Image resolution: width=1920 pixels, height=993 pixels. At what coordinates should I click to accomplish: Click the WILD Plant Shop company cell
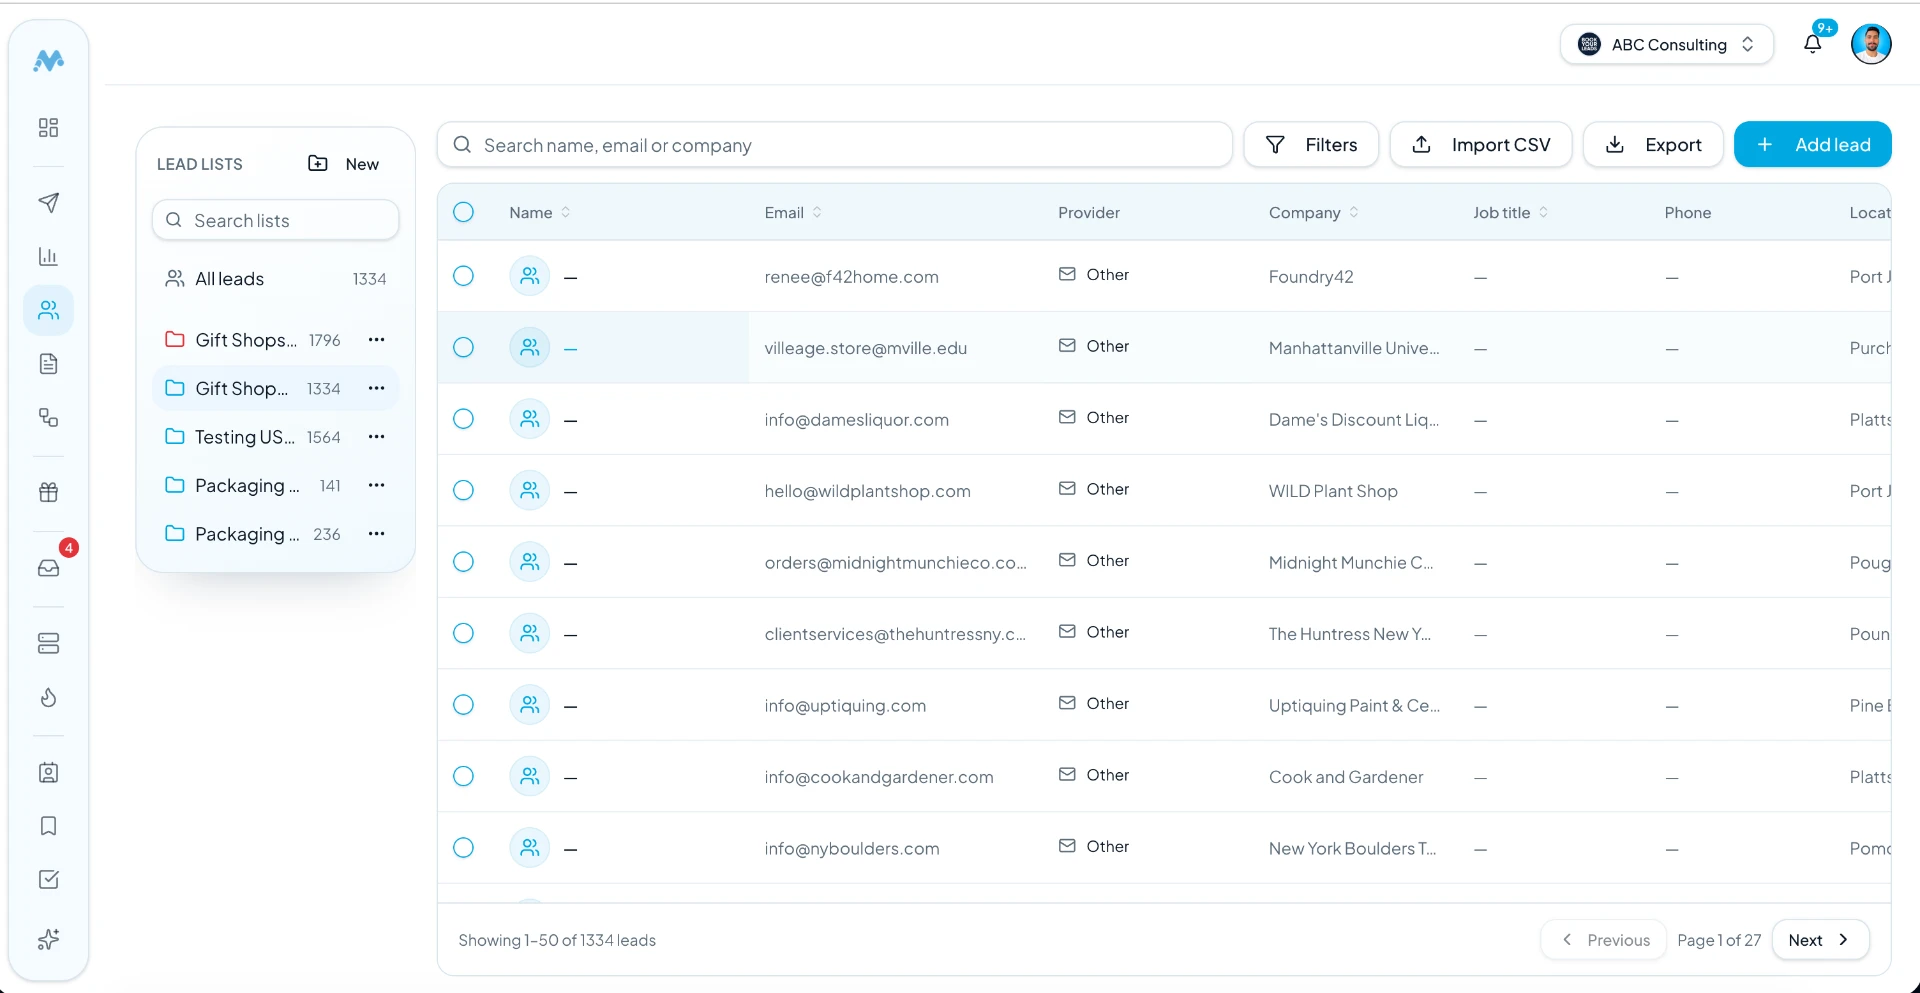click(1333, 491)
